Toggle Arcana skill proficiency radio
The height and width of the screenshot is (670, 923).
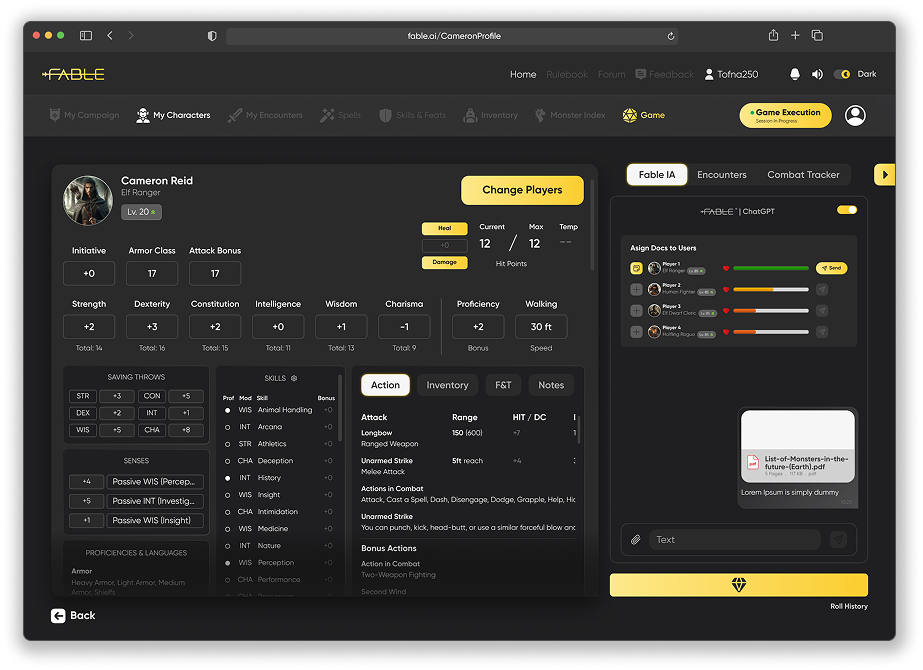(228, 427)
